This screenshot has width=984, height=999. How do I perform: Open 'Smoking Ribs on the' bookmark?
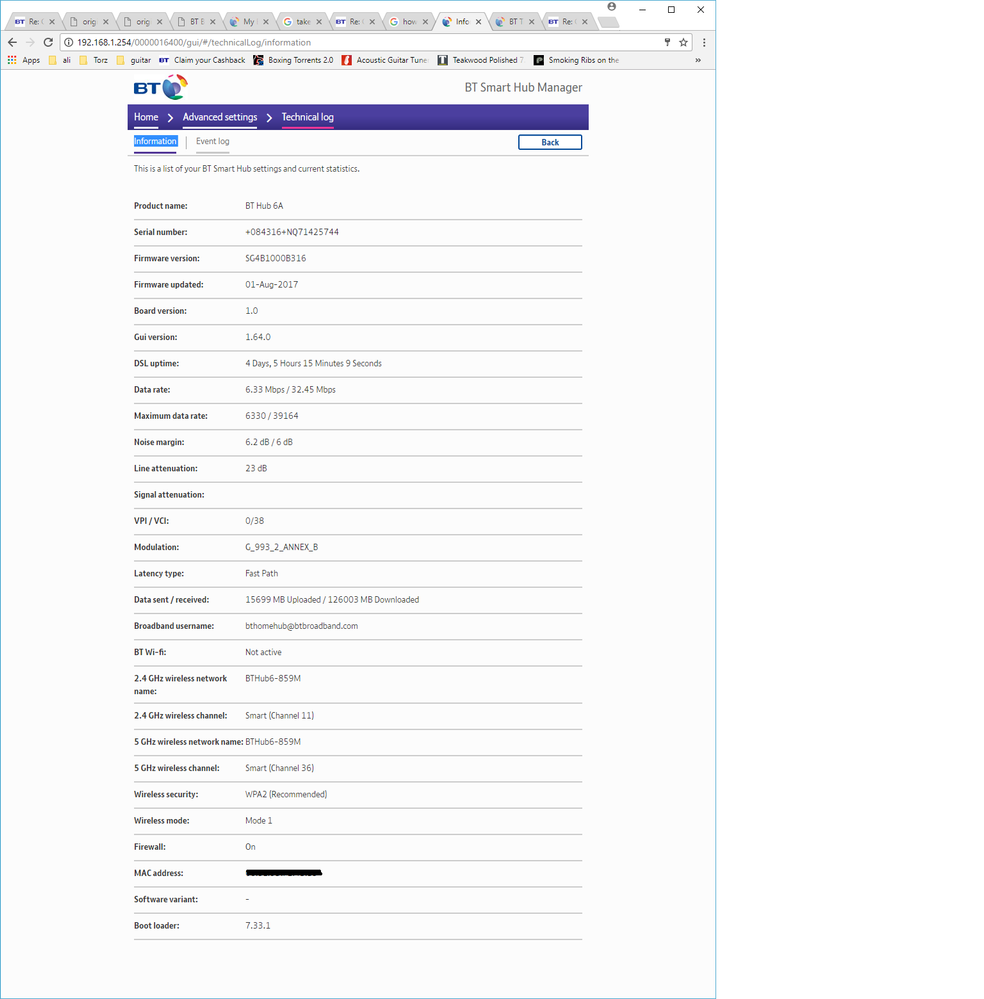[577, 60]
